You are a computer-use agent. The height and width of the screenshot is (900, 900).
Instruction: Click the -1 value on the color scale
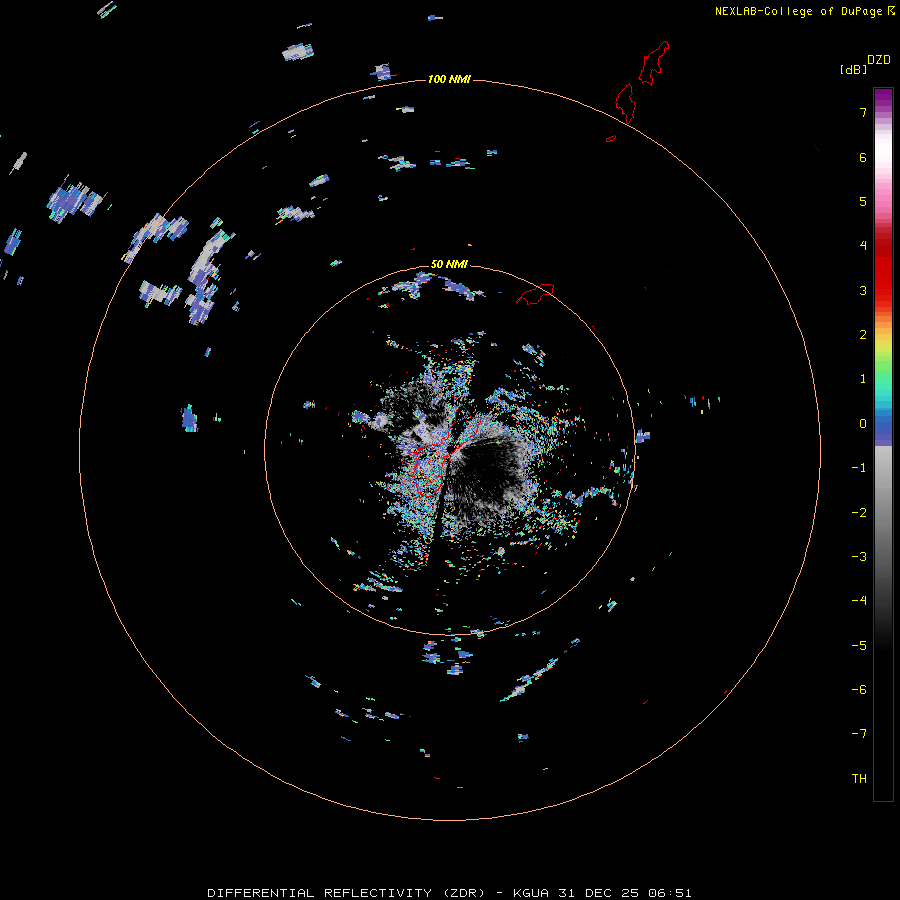859,468
